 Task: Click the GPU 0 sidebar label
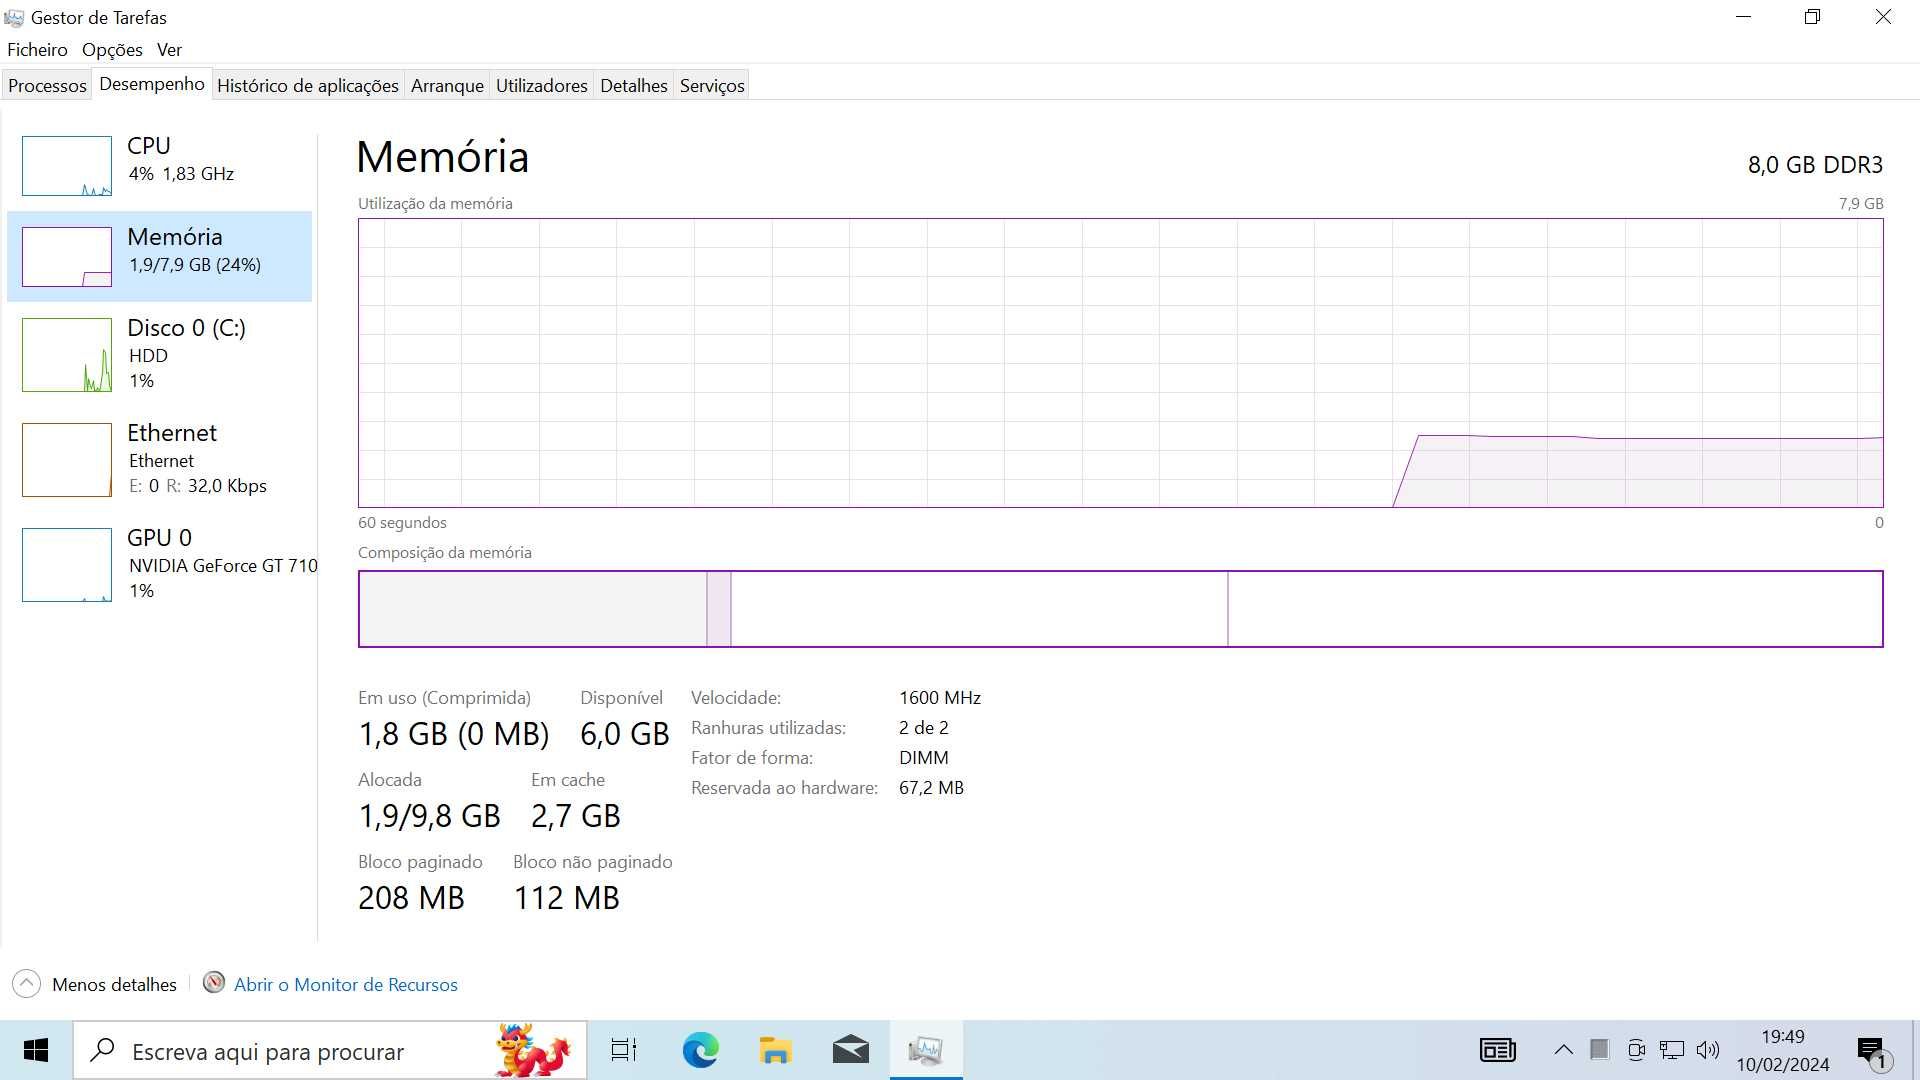coord(159,538)
